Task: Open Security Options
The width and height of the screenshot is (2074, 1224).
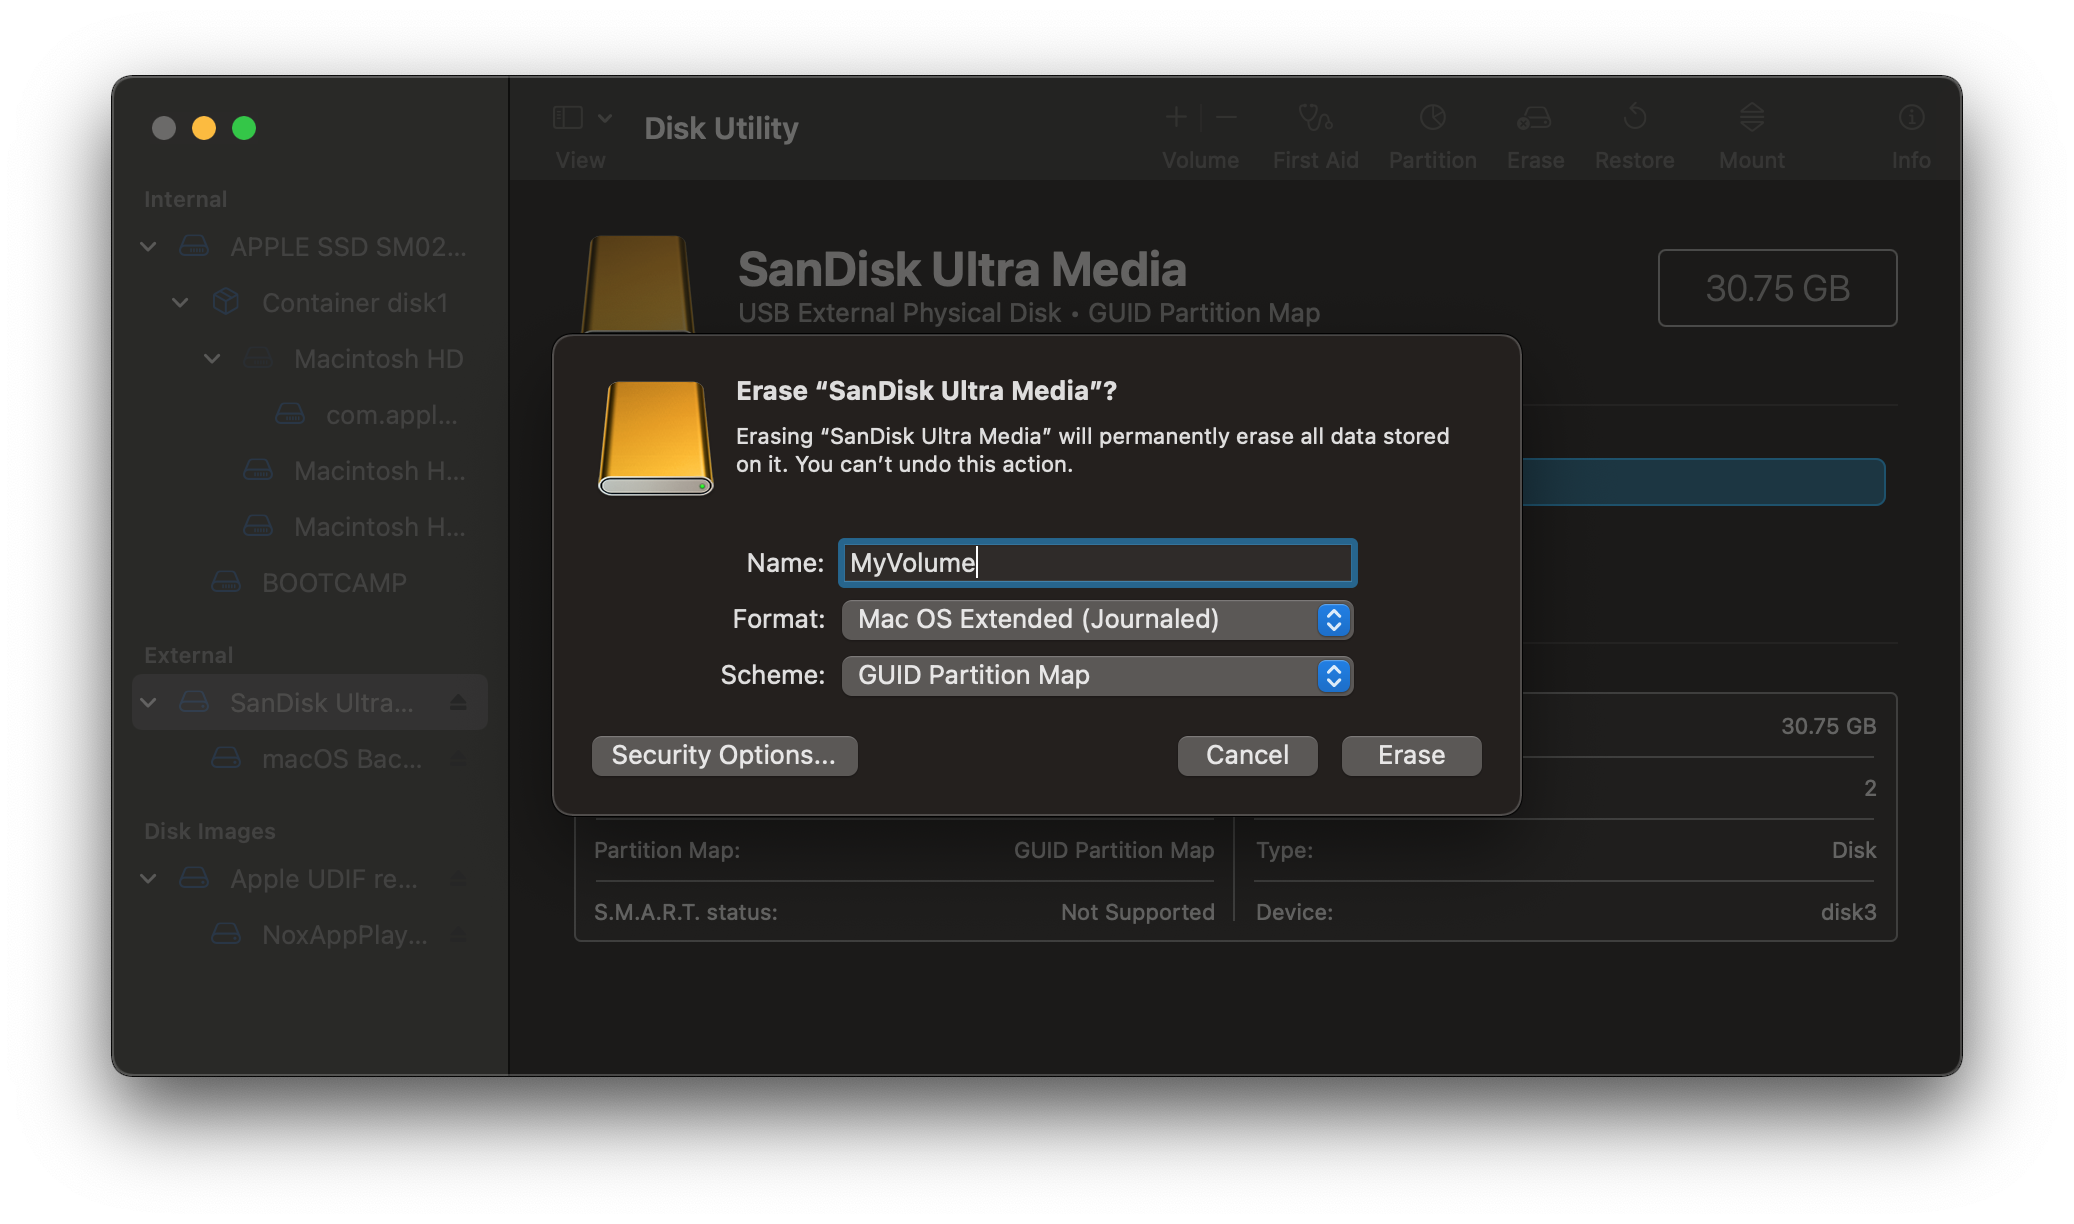Action: 724,755
